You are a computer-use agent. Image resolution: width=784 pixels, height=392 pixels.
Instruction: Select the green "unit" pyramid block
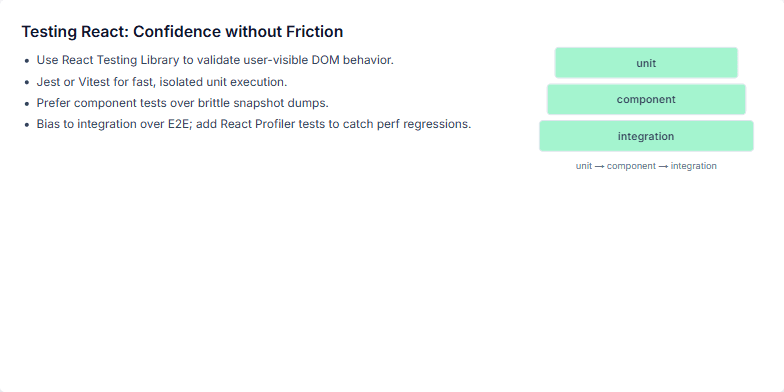click(646, 63)
